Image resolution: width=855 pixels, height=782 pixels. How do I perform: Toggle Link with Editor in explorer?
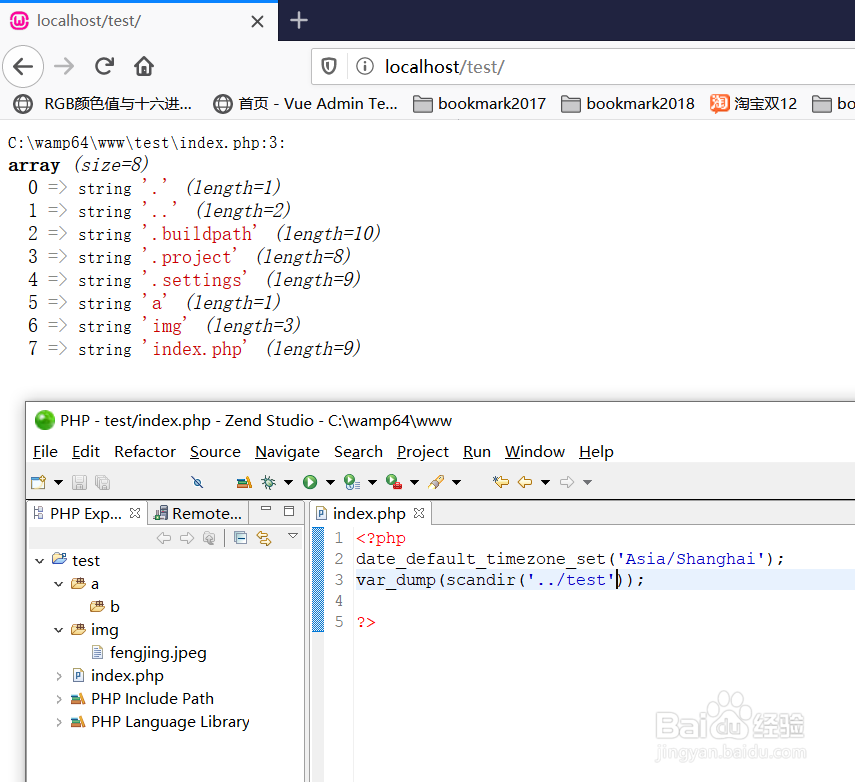[264, 538]
